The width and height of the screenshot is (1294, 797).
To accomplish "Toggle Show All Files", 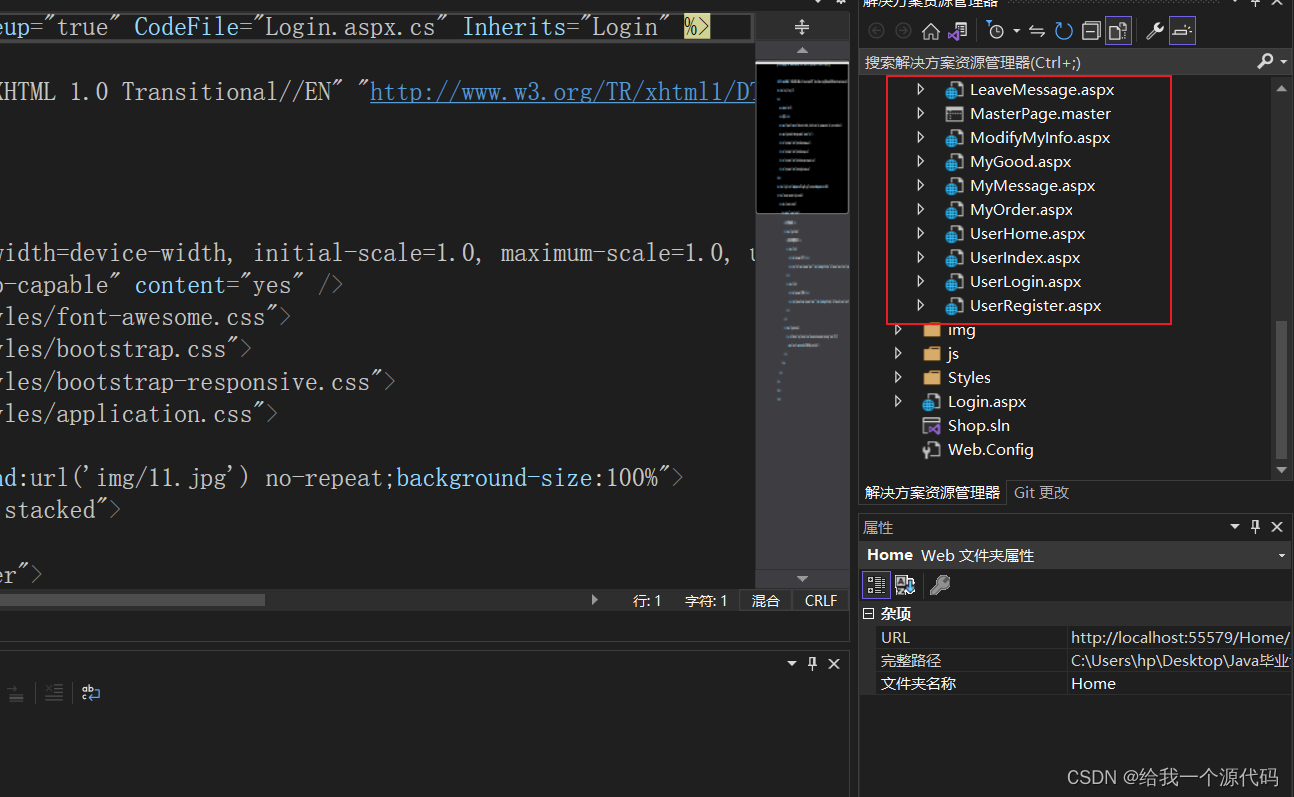I will (x=1118, y=30).
